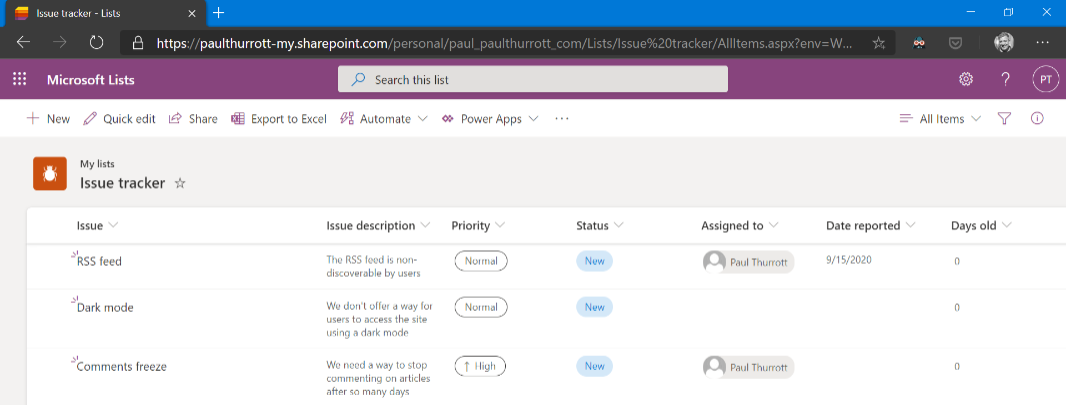Open the All Items view switcher
1066x405 pixels.
click(x=940, y=119)
